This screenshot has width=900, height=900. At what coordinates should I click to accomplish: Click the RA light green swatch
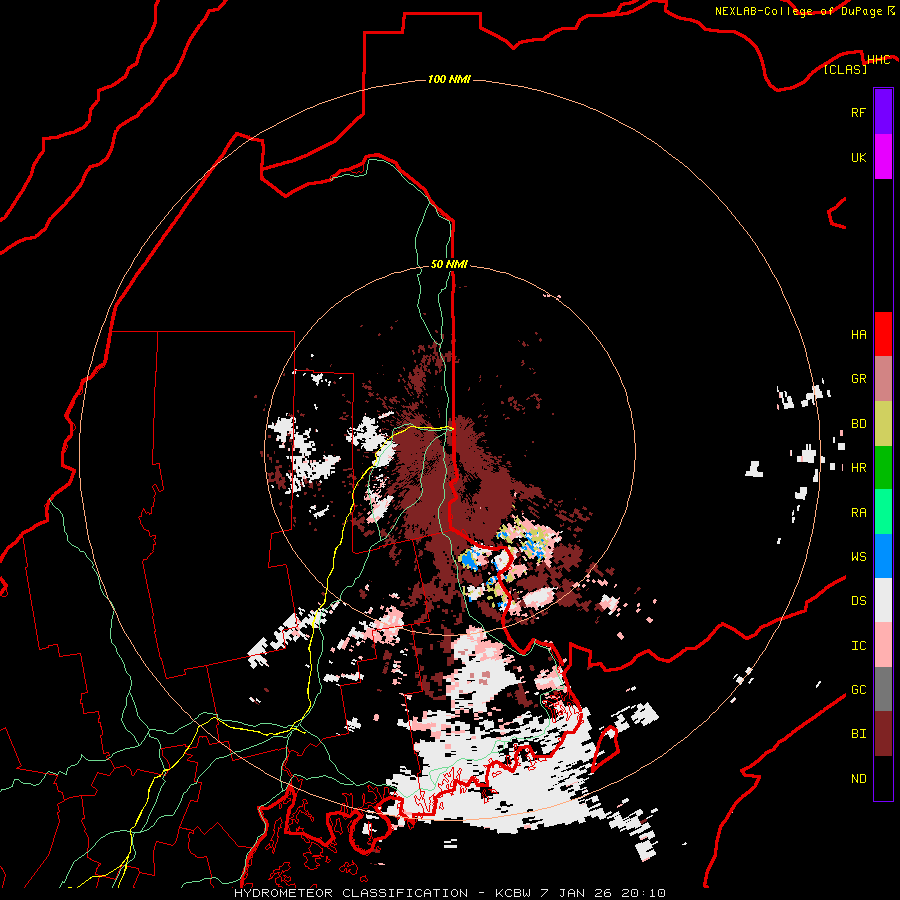883,512
